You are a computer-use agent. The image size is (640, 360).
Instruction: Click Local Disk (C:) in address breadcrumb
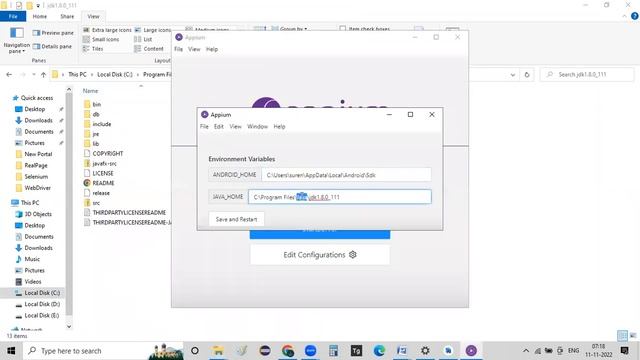(115, 75)
